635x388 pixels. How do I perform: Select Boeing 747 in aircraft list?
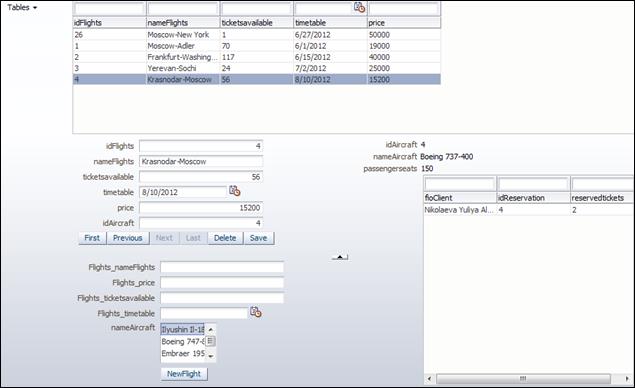pos(183,341)
